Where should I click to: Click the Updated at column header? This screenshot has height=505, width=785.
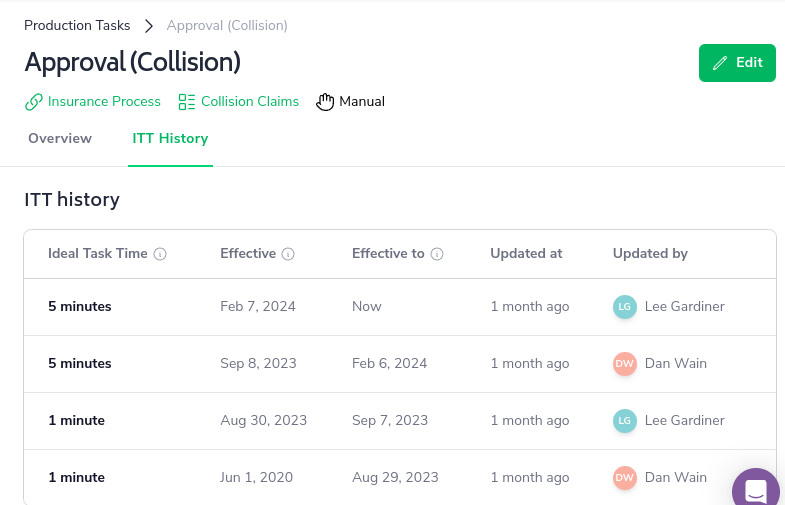(x=526, y=254)
